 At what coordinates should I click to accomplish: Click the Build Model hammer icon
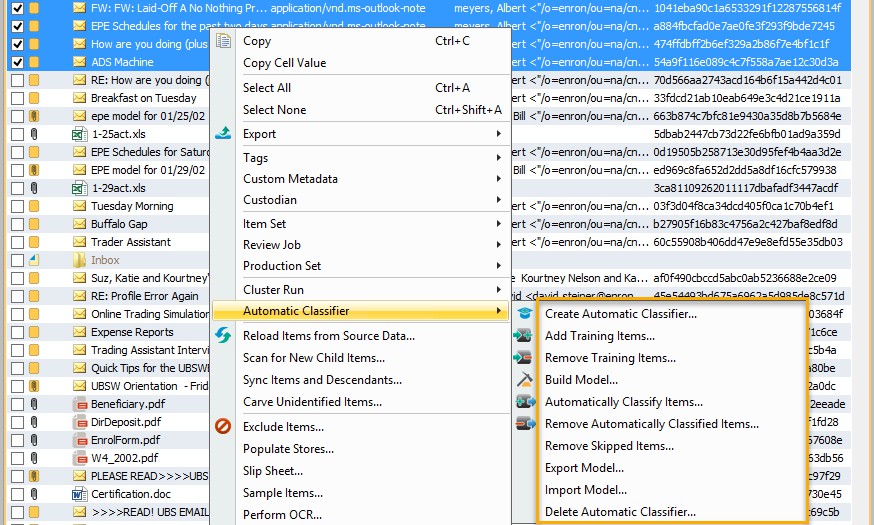(x=525, y=380)
